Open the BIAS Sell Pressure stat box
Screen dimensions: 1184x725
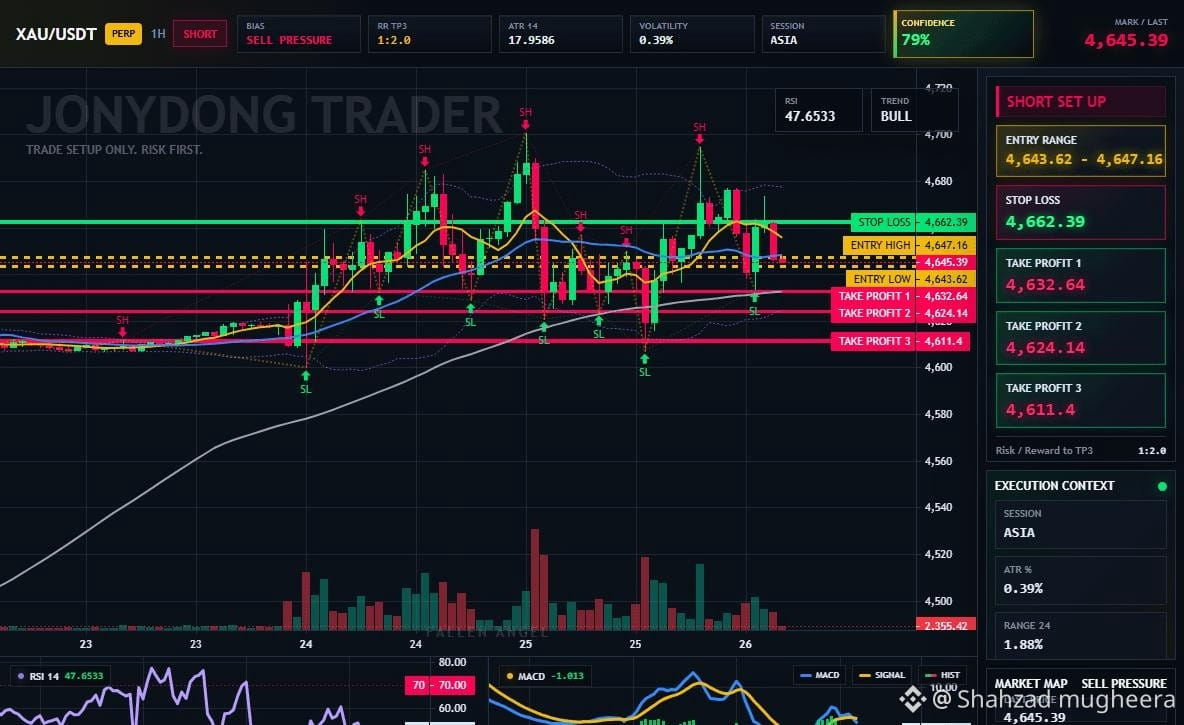coord(298,34)
